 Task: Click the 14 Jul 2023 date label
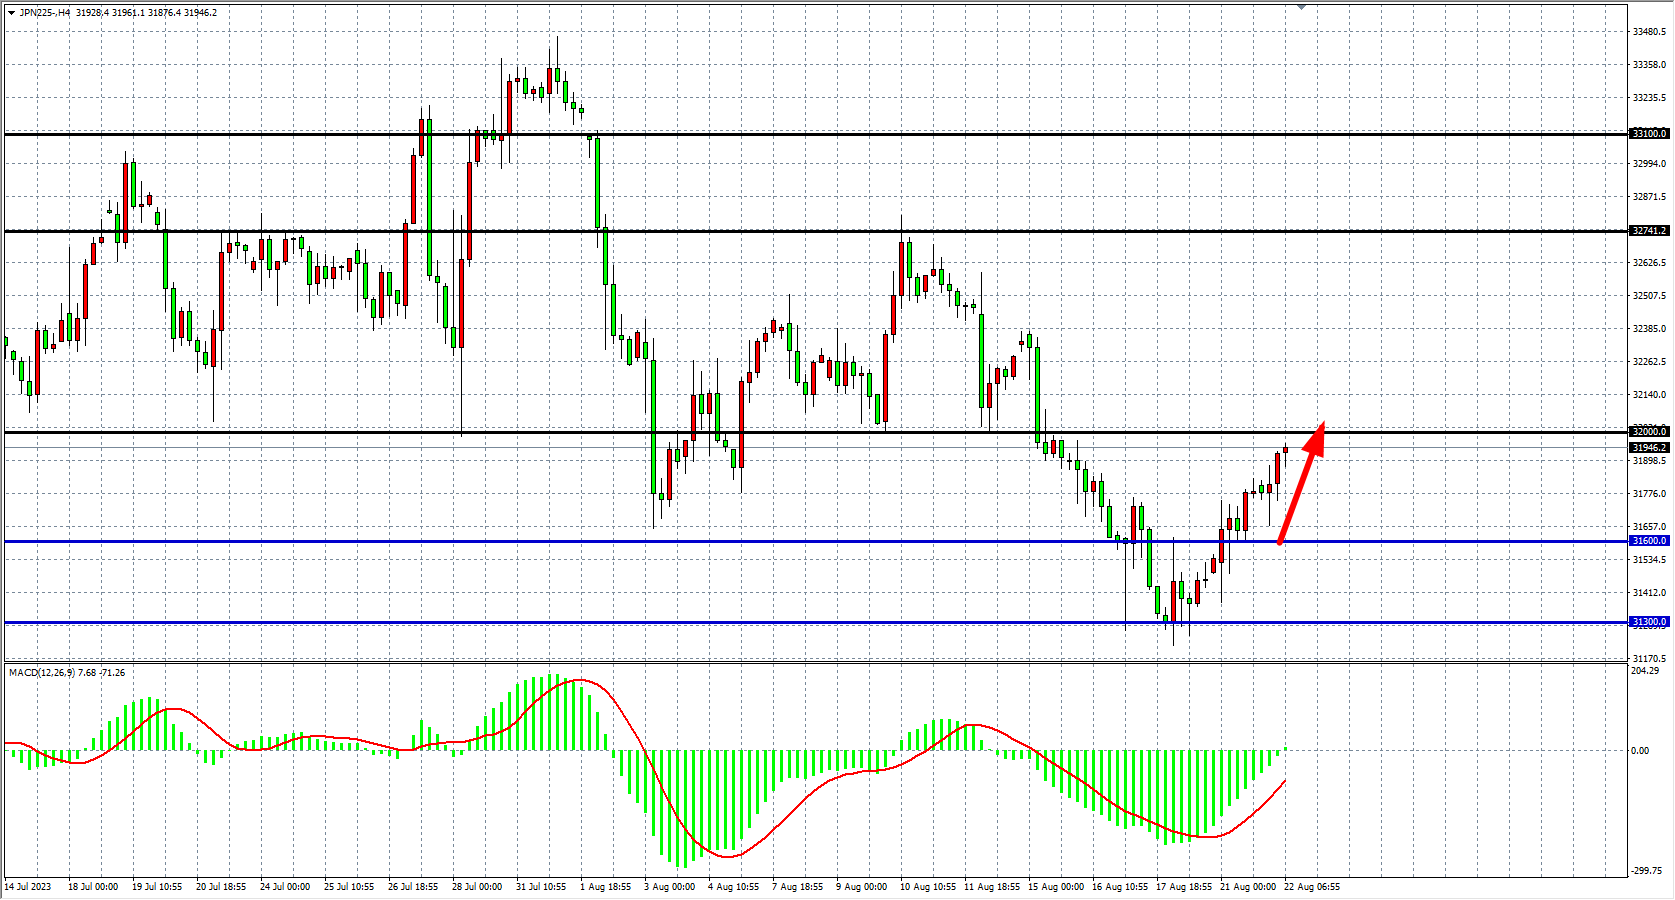coord(28,887)
